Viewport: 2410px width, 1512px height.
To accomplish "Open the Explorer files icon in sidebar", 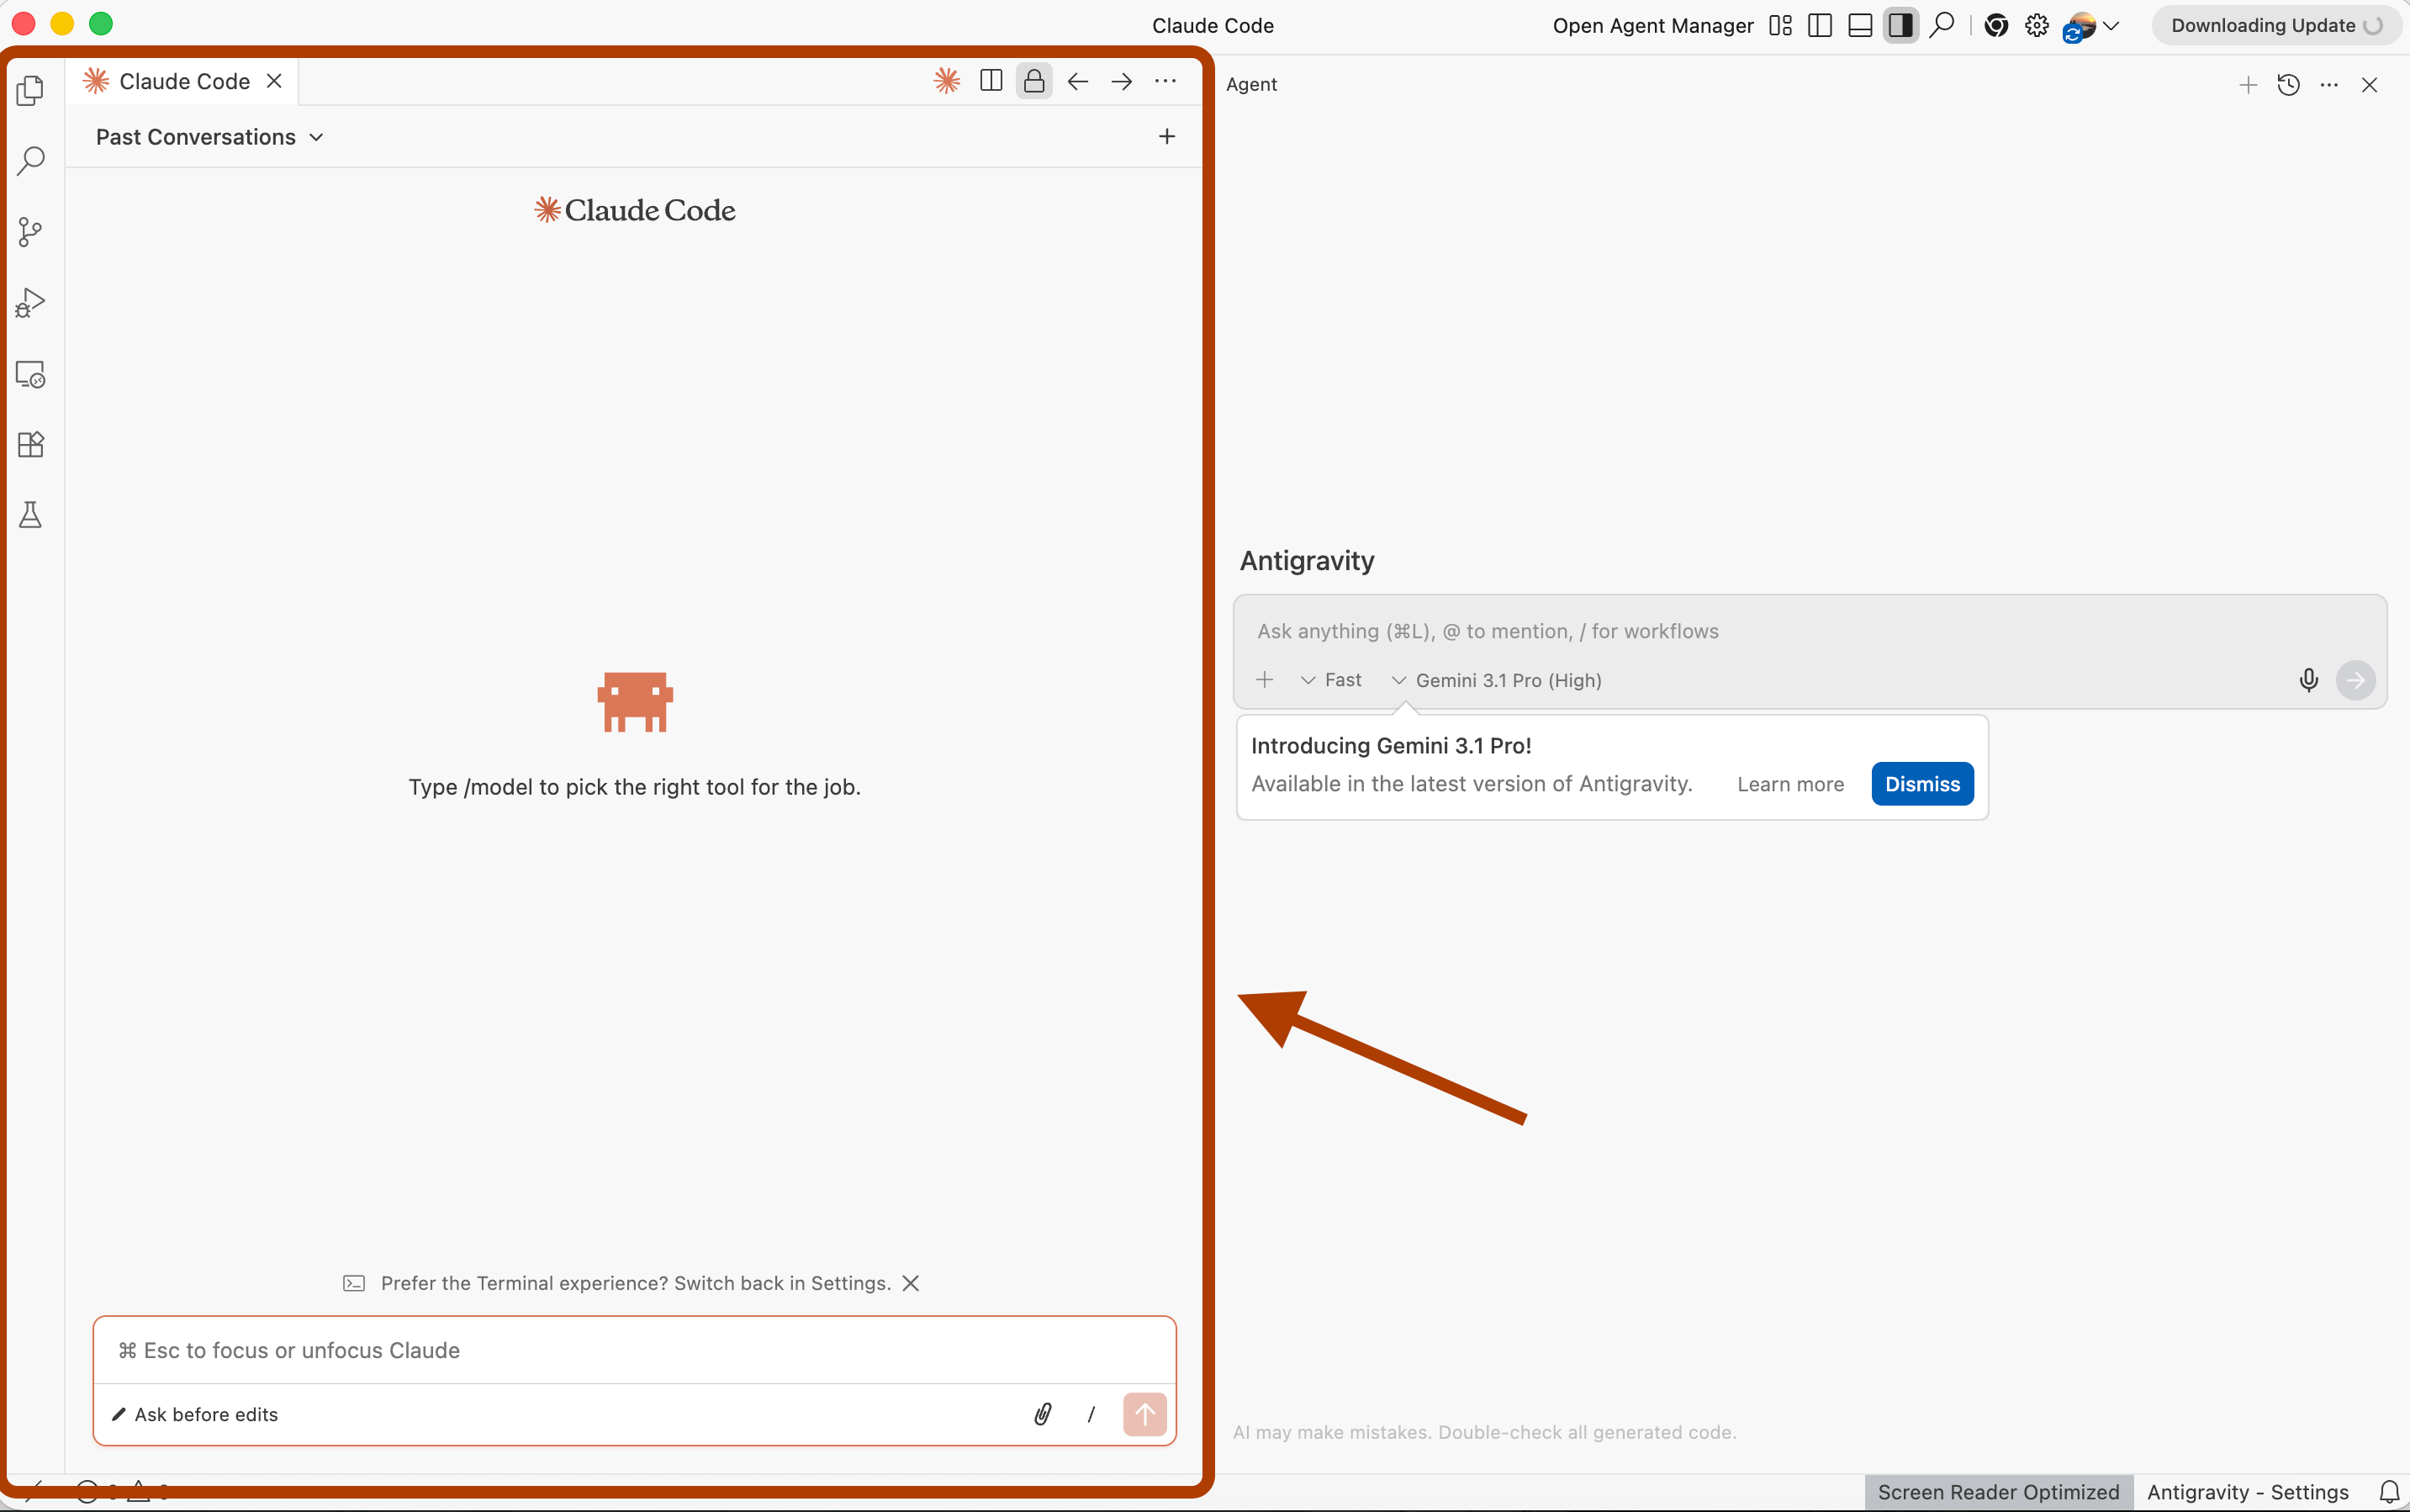I will pos(31,90).
